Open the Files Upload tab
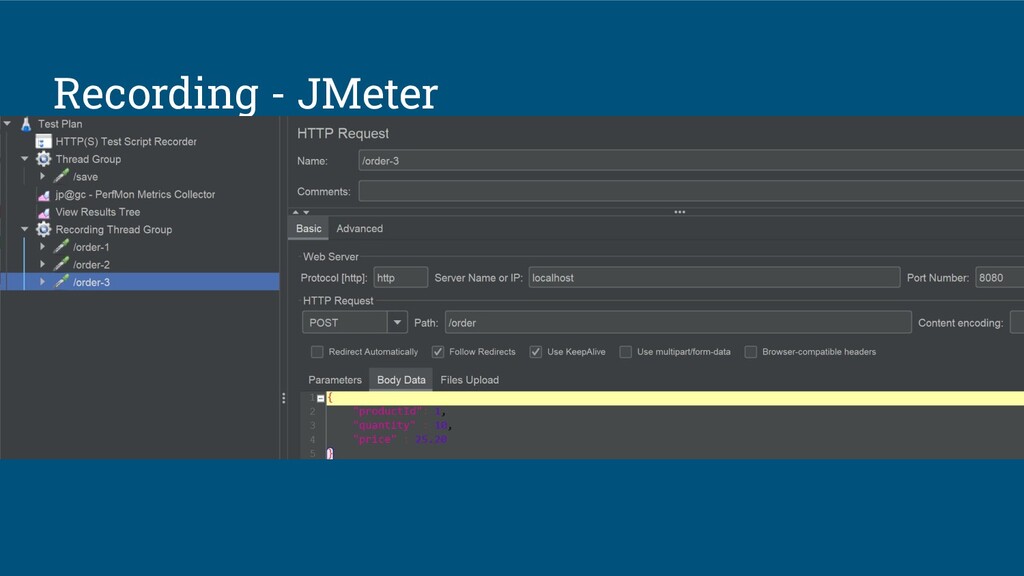 point(470,380)
